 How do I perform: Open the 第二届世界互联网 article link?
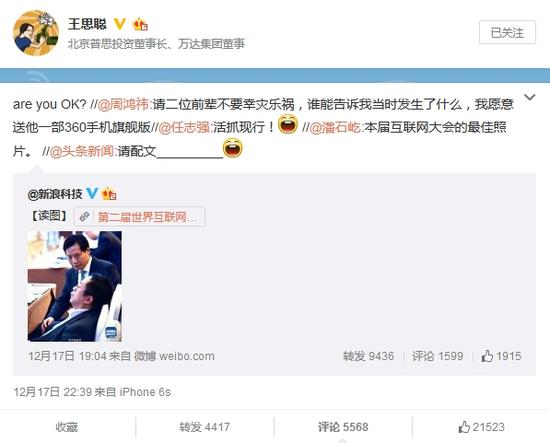click(x=147, y=217)
